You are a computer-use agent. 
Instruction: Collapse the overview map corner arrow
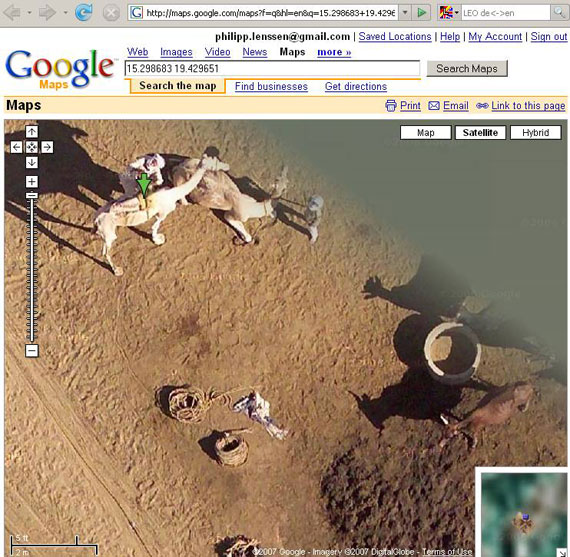pos(563,553)
